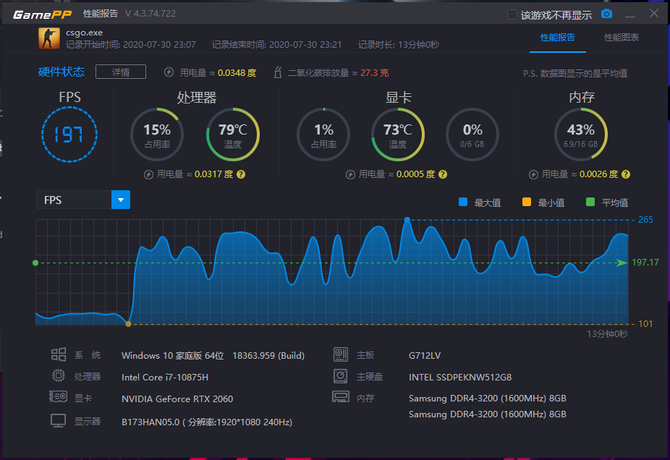This screenshot has width=670, height=460.
Task: Click the power icon under the processor gauges
Action: [148, 175]
